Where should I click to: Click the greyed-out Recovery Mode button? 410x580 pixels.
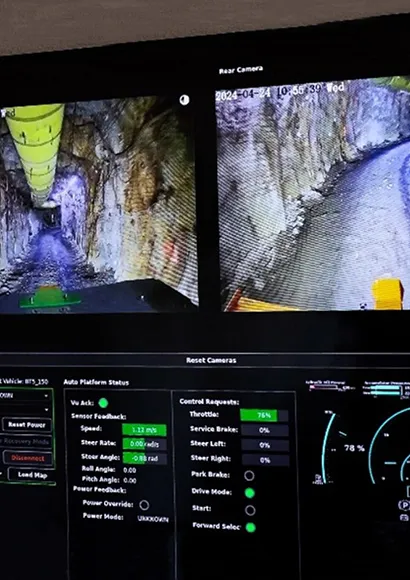pos(25,441)
